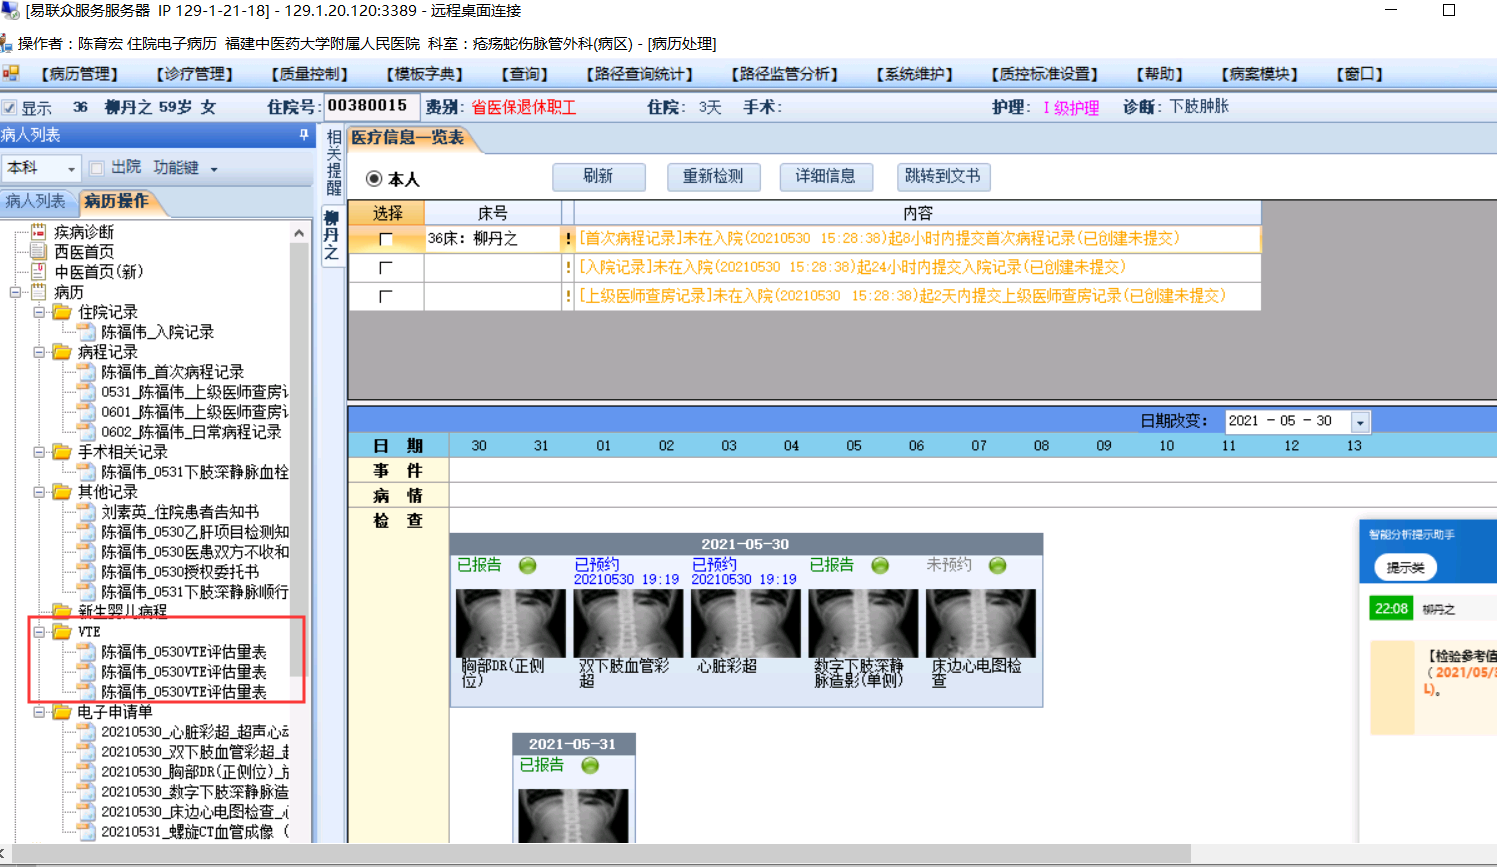This screenshot has width=1497, height=867.
Task: Open the 双下肢血管彩超 exam thumbnail
Action: (x=628, y=624)
